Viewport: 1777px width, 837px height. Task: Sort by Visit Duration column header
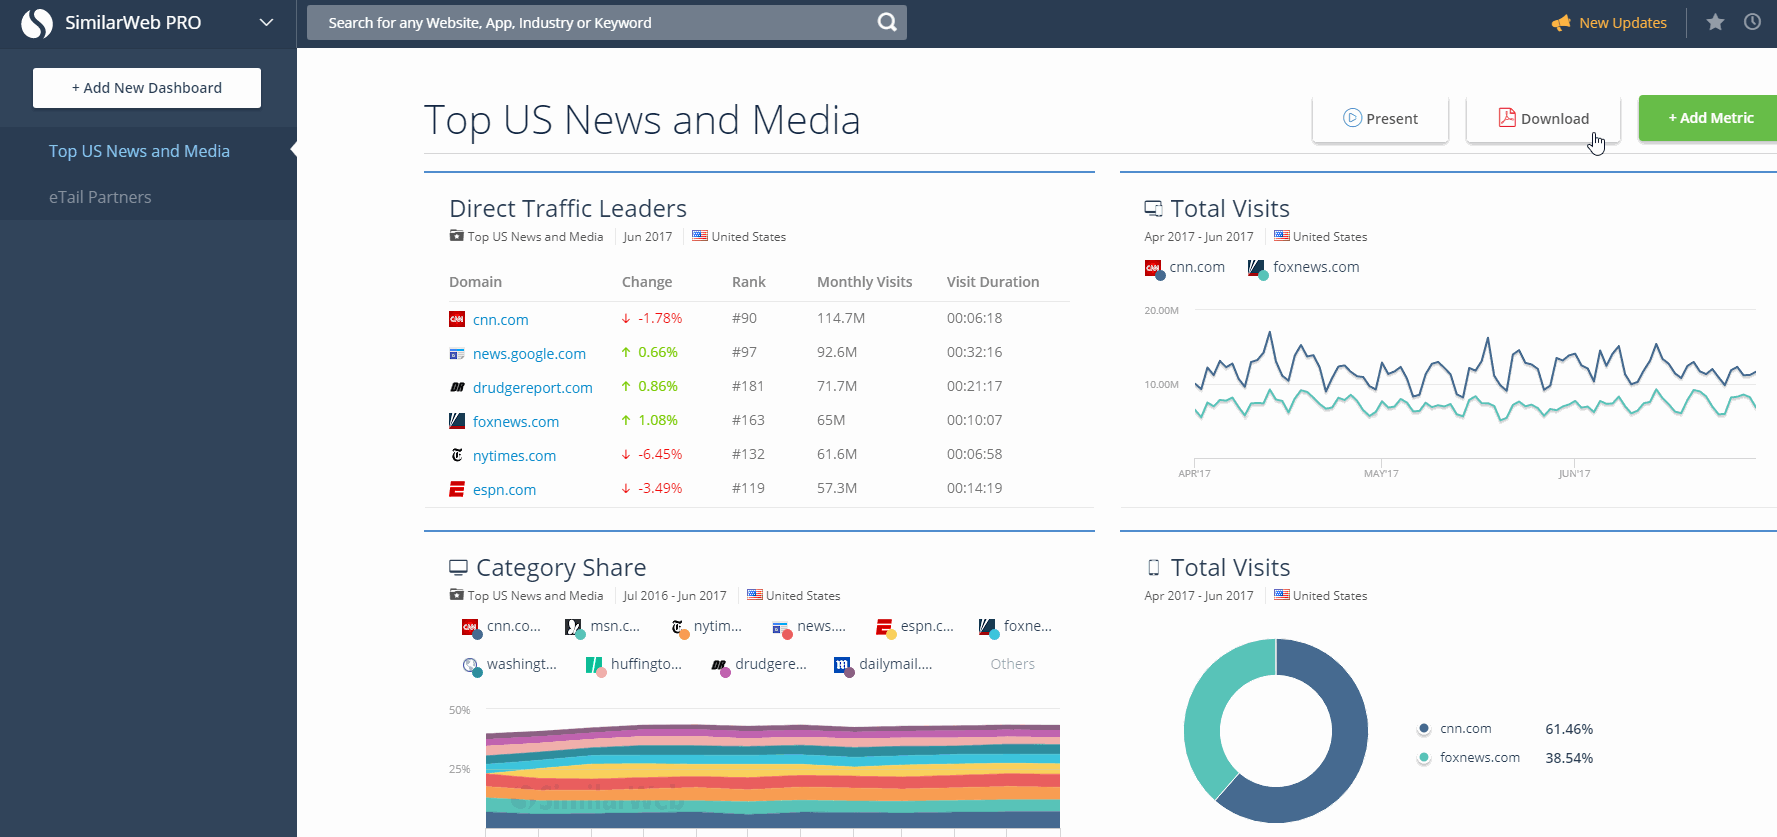click(993, 282)
